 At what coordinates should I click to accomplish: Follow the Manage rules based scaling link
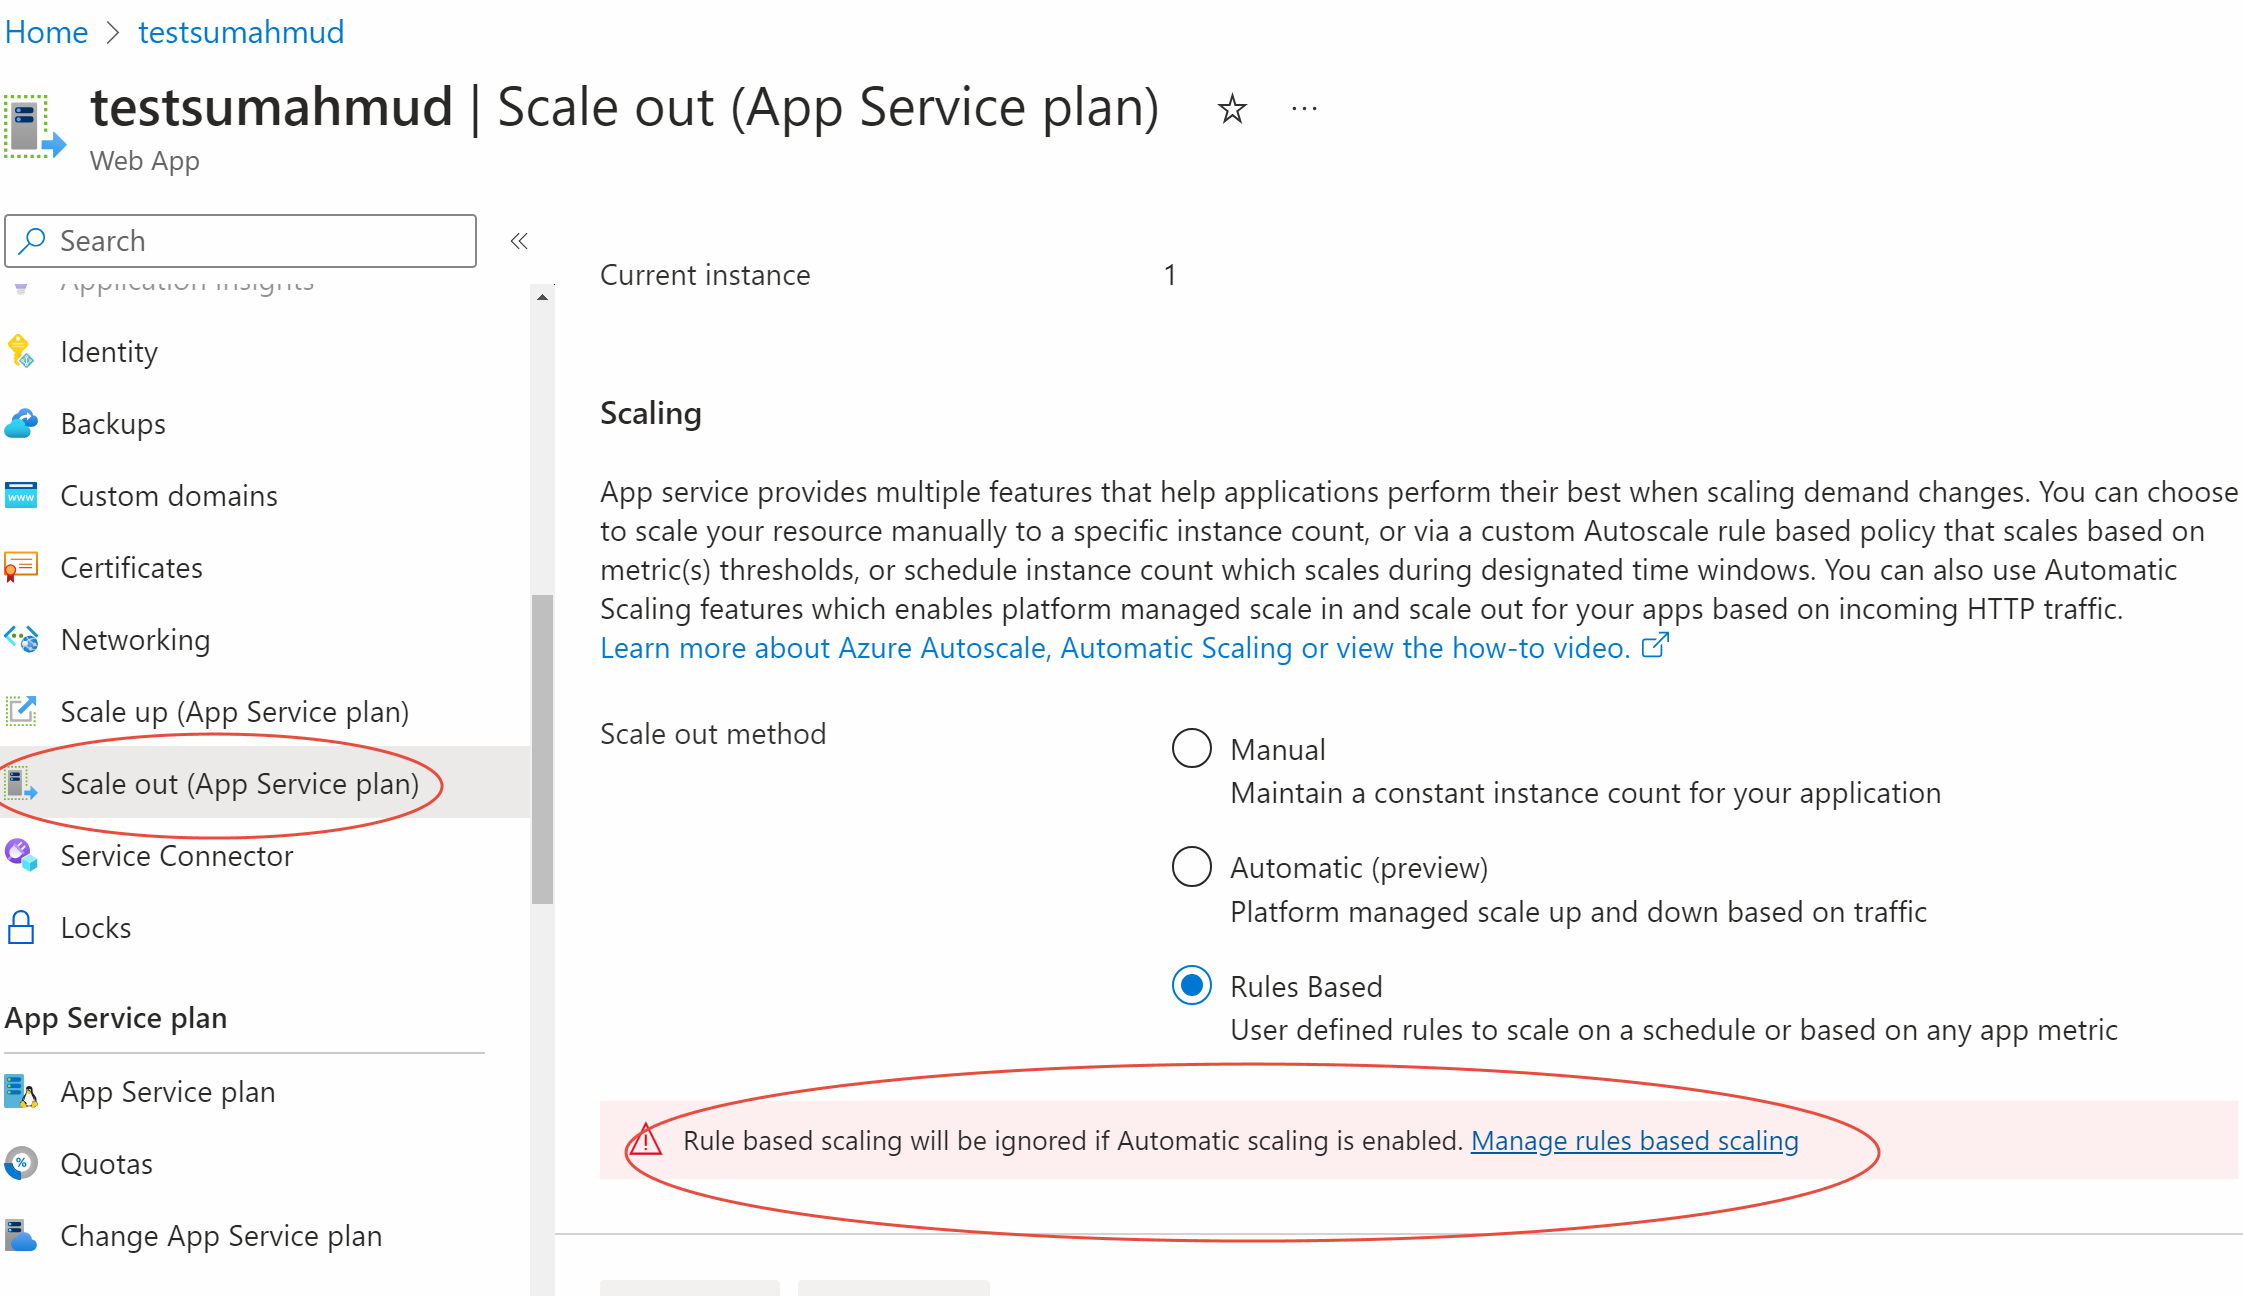(1634, 1140)
